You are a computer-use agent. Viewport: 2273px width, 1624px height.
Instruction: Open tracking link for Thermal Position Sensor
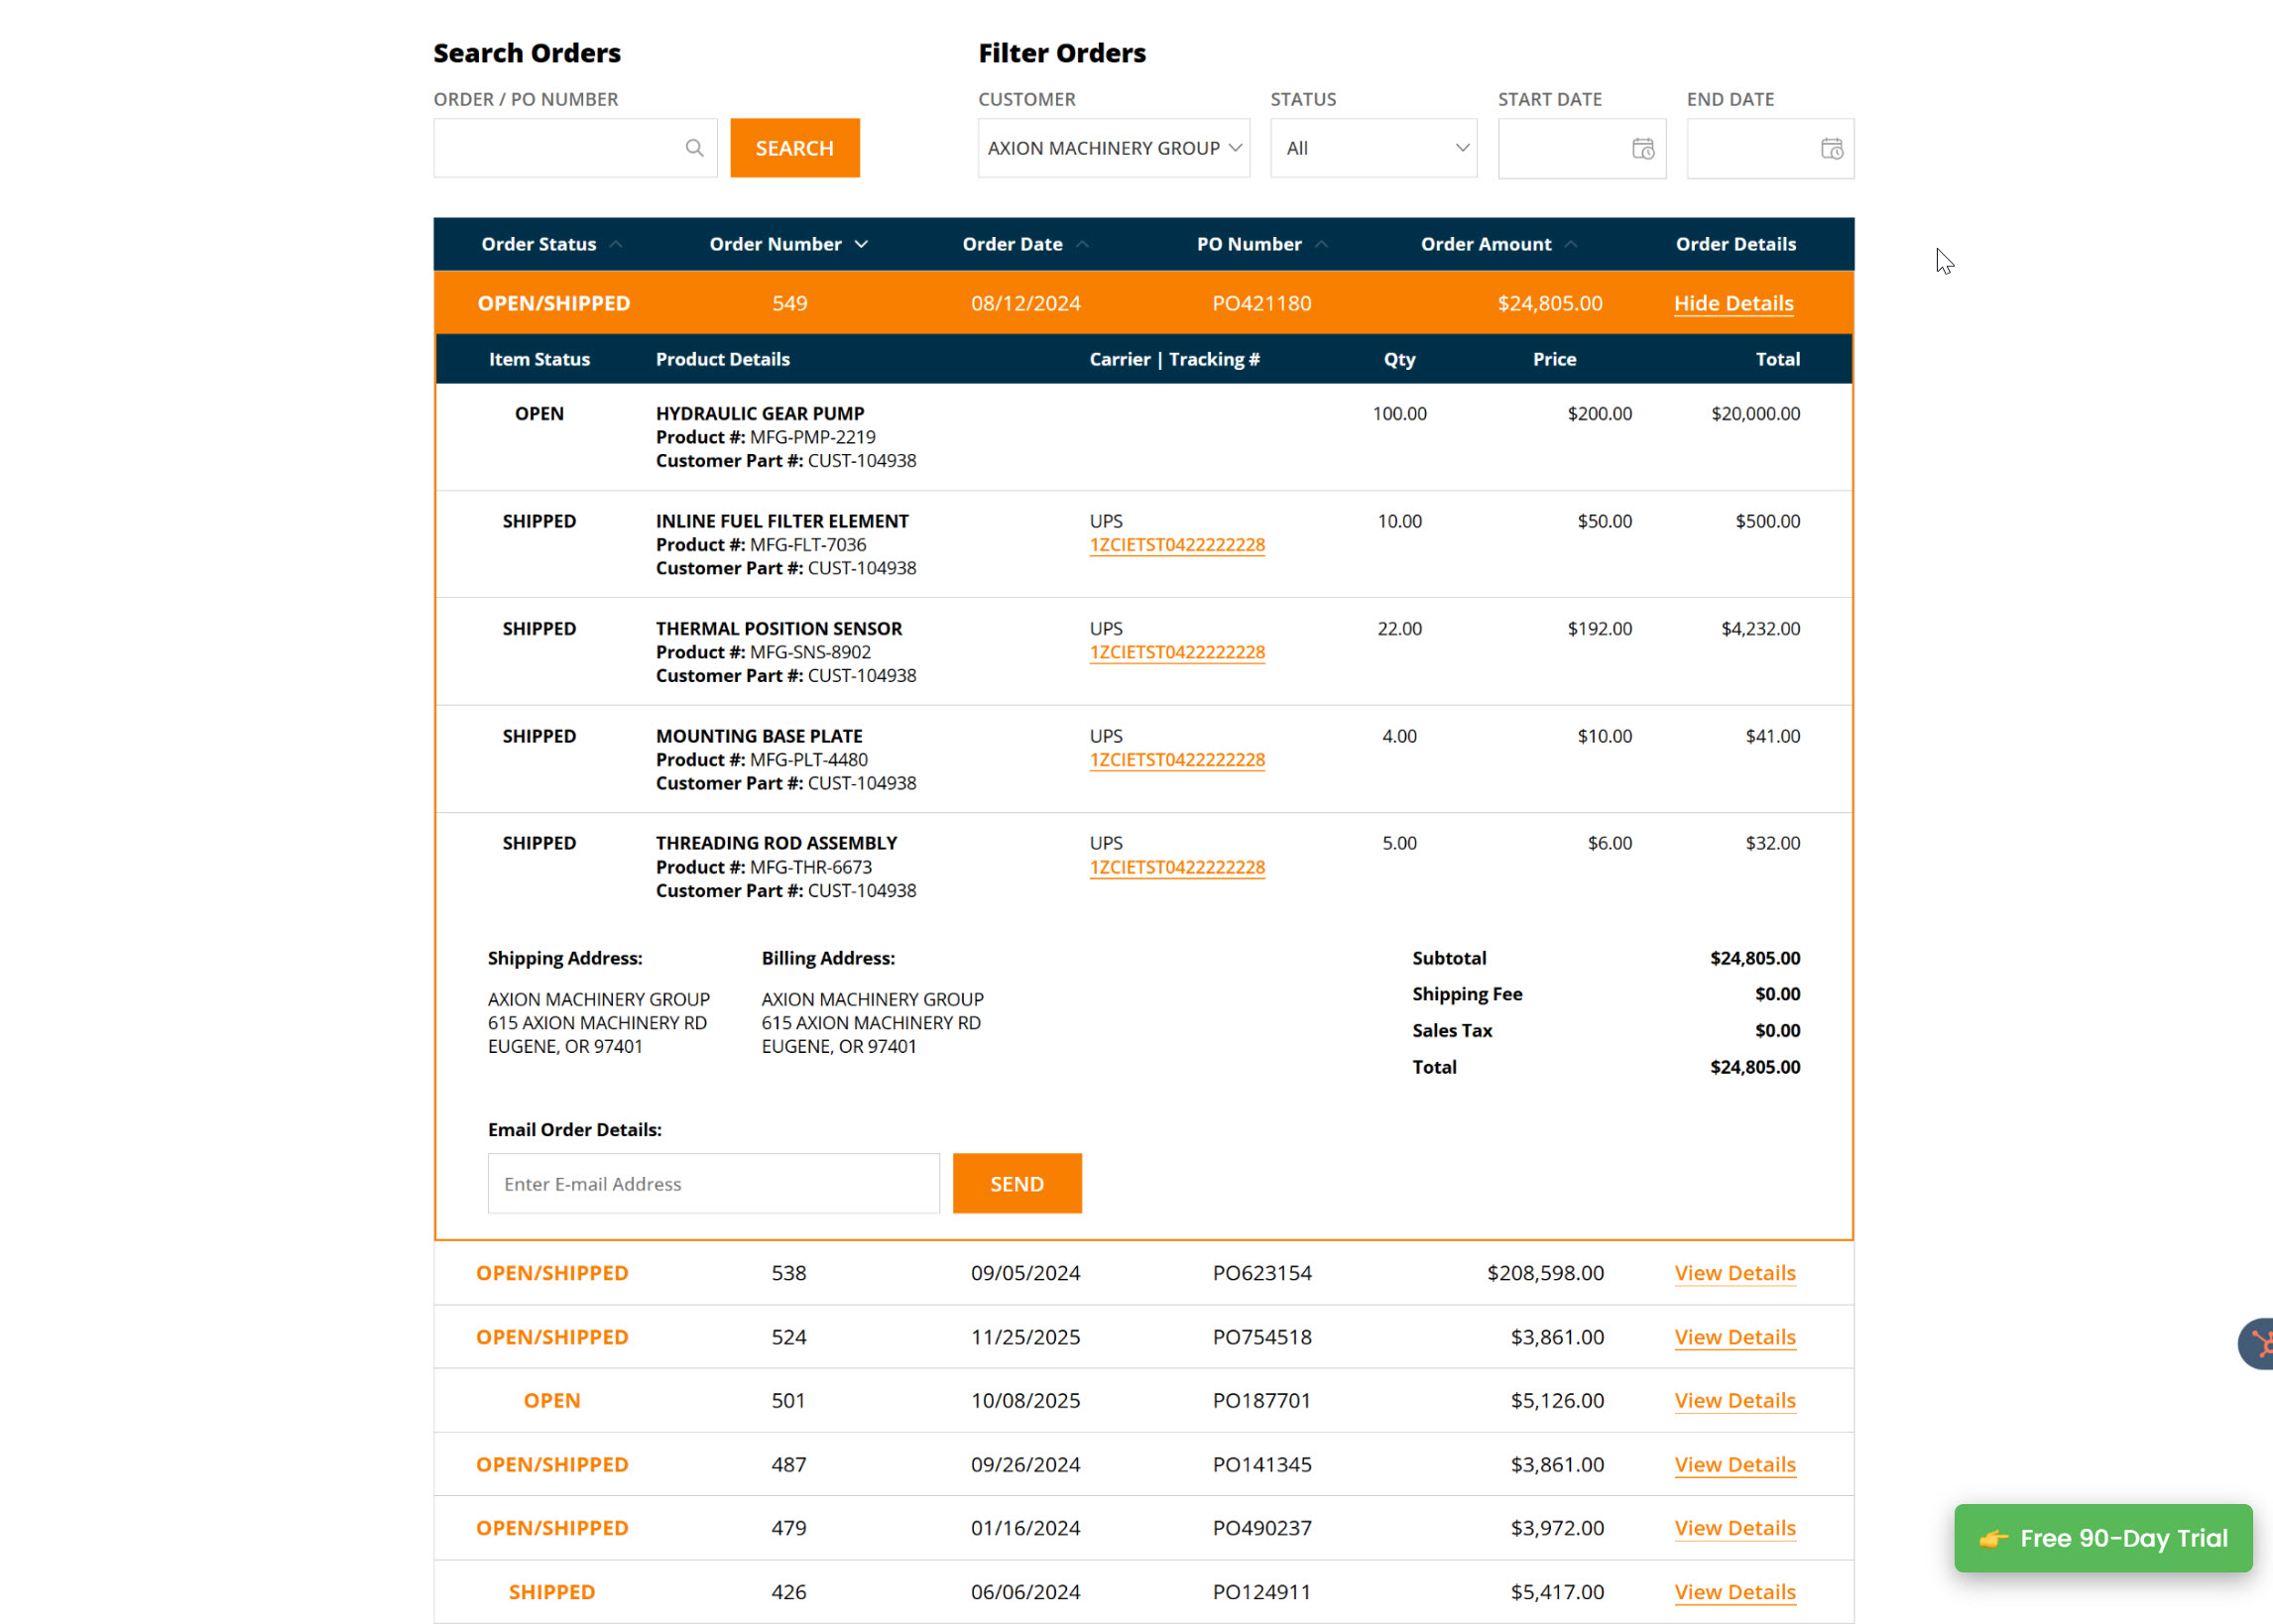1177,652
